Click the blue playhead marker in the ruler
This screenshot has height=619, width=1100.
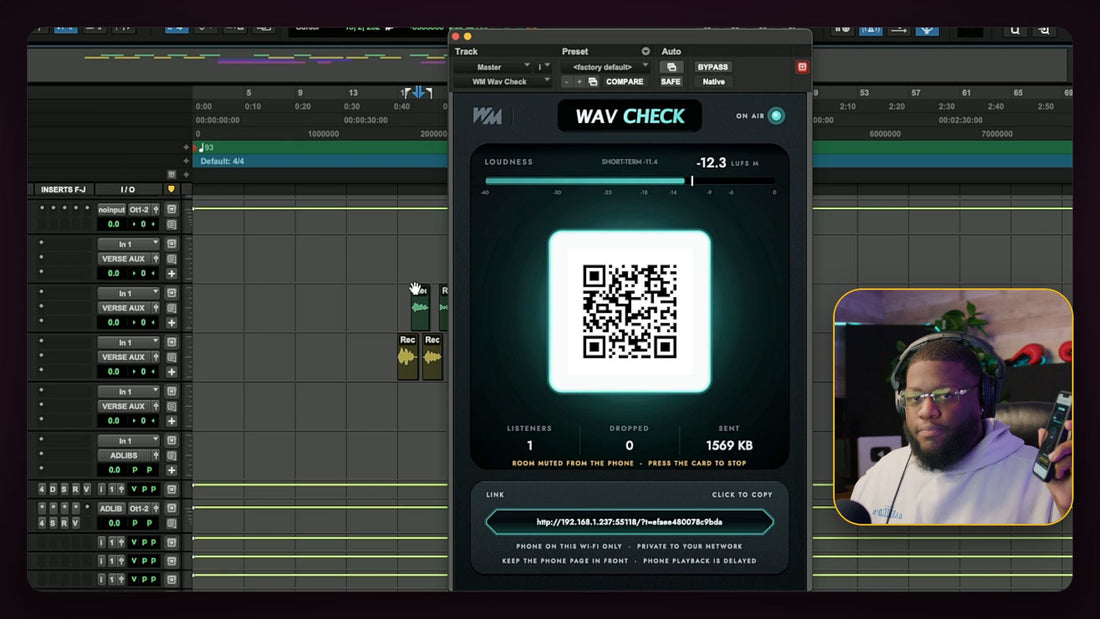coord(418,92)
